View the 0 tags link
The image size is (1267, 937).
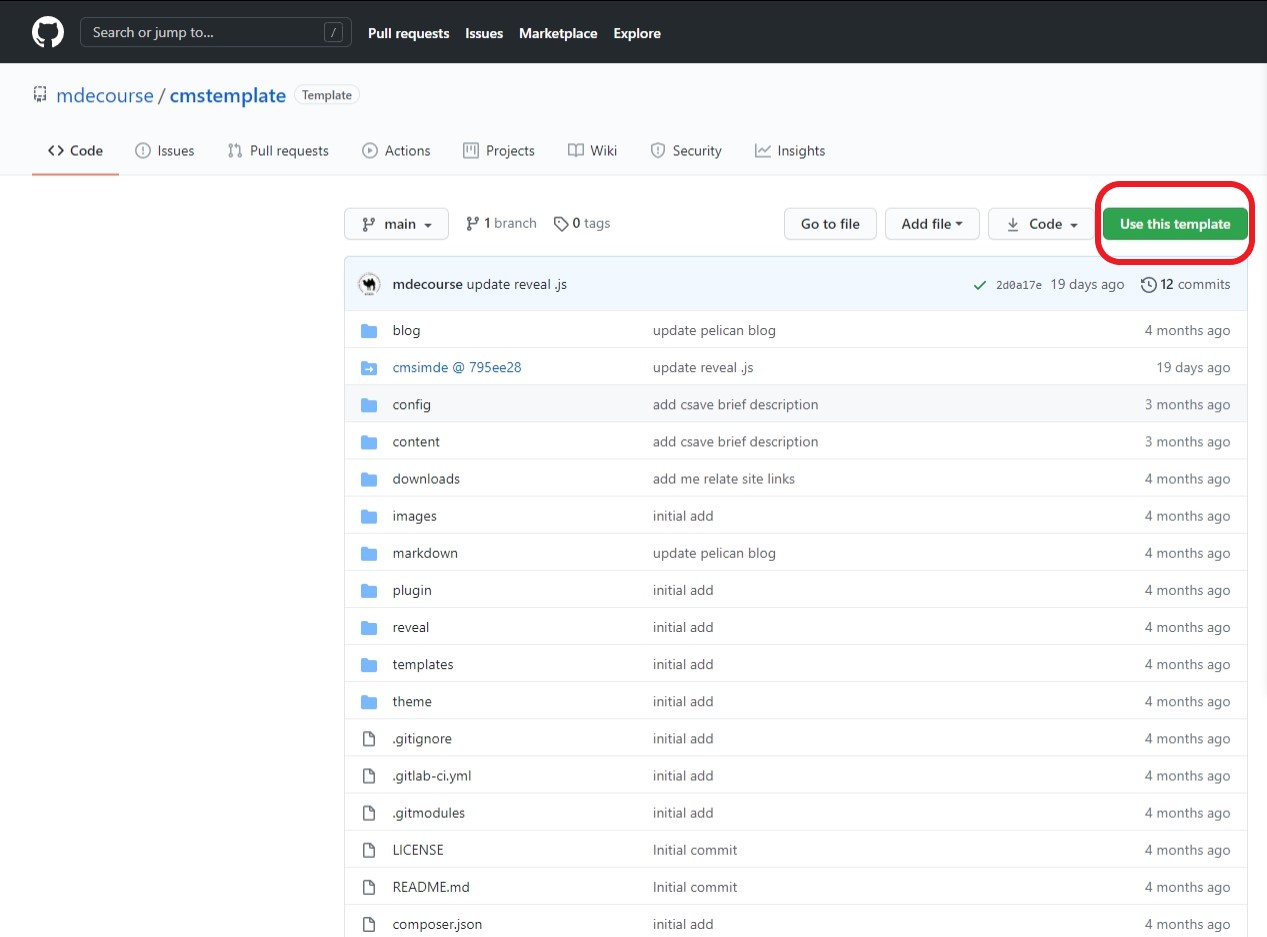(x=582, y=223)
